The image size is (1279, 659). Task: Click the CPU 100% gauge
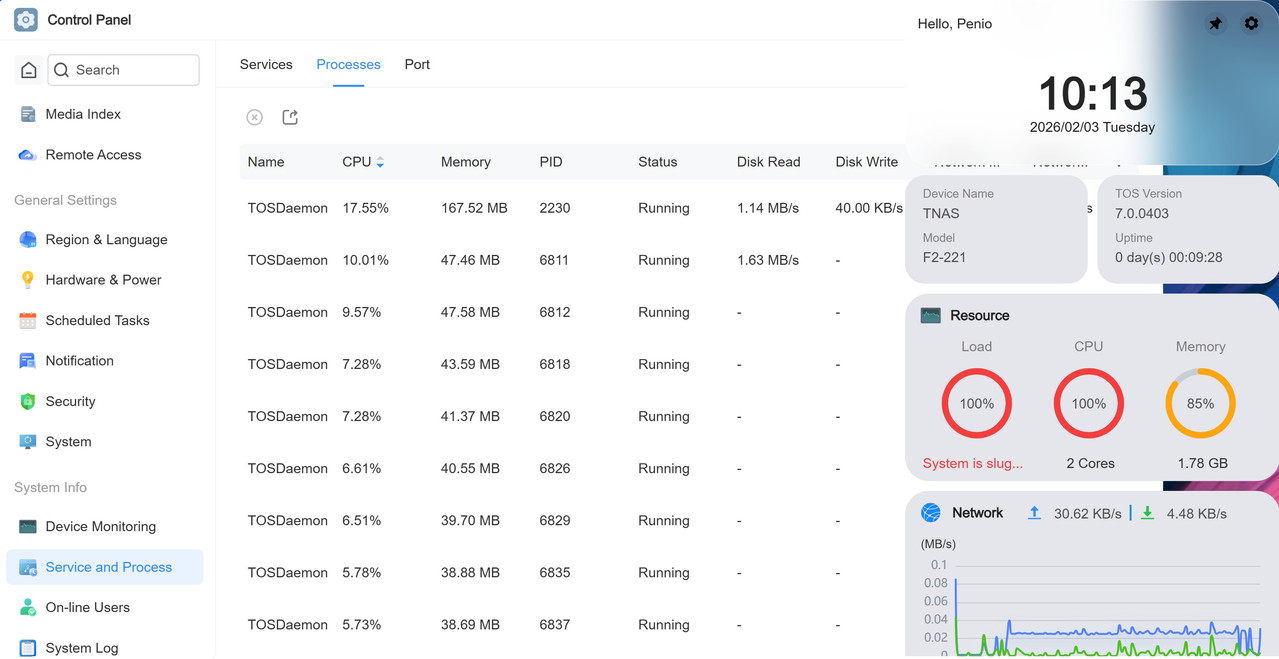(x=1089, y=404)
